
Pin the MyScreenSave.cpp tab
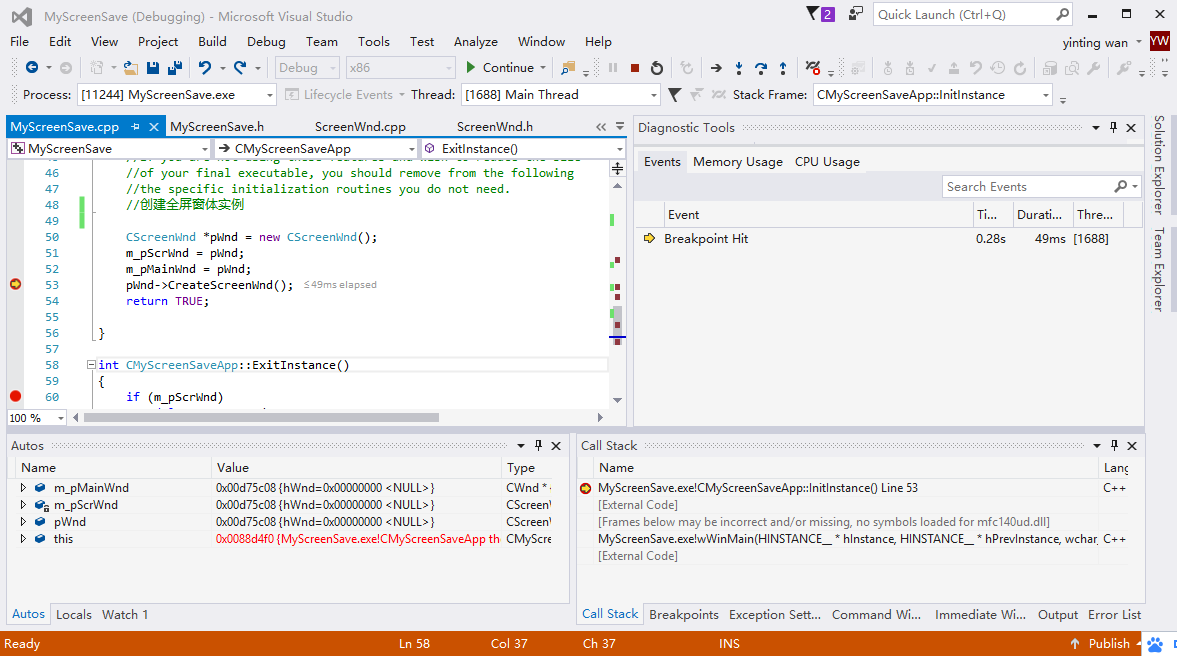coord(135,127)
